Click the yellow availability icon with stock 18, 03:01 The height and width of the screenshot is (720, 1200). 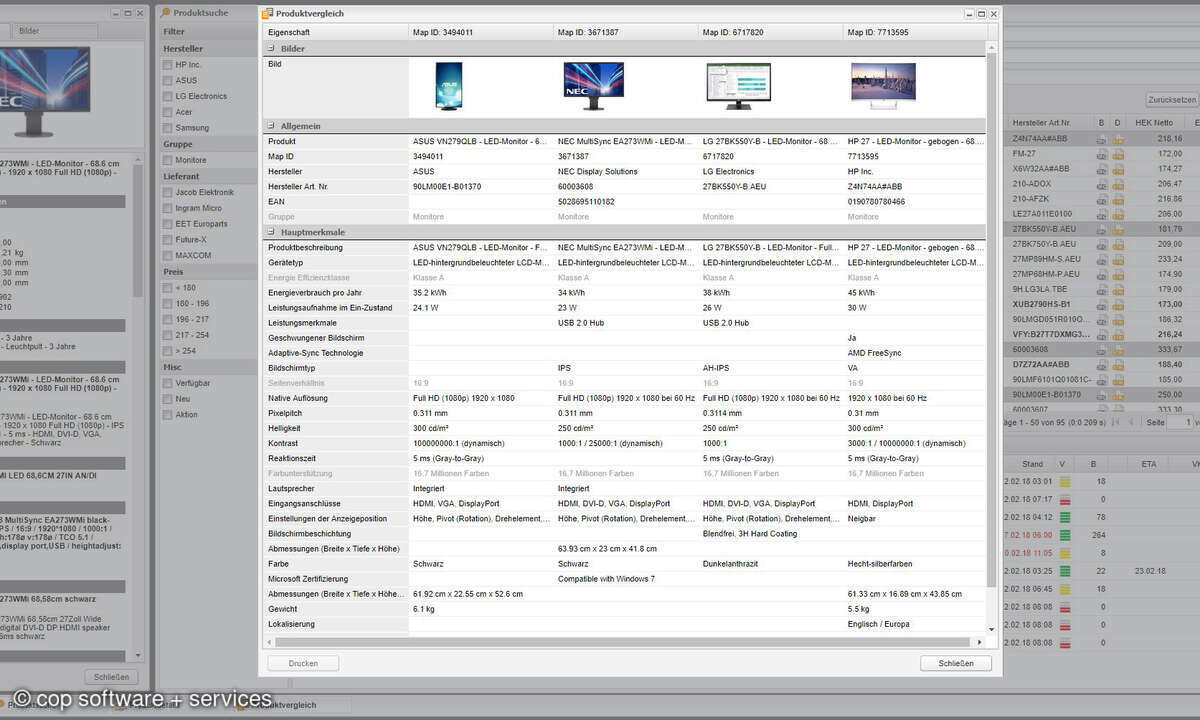click(1065, 482)
